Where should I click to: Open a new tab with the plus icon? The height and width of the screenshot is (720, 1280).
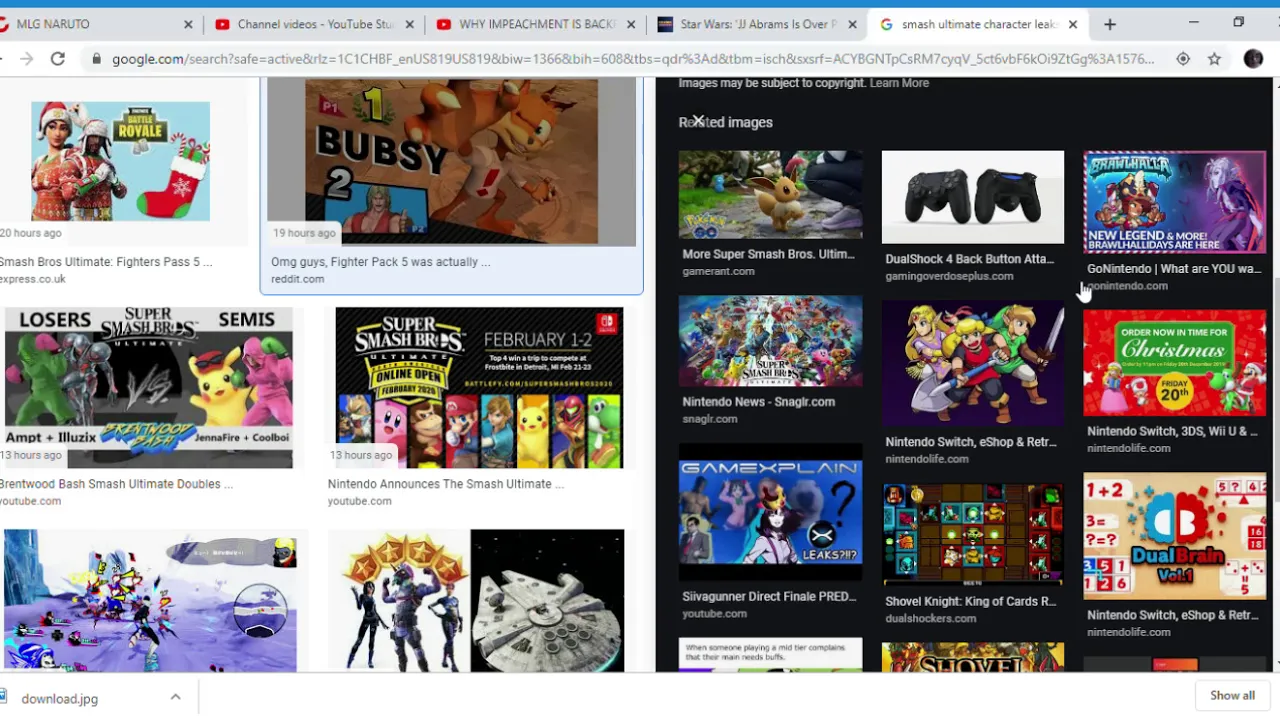pos(1110,24)
